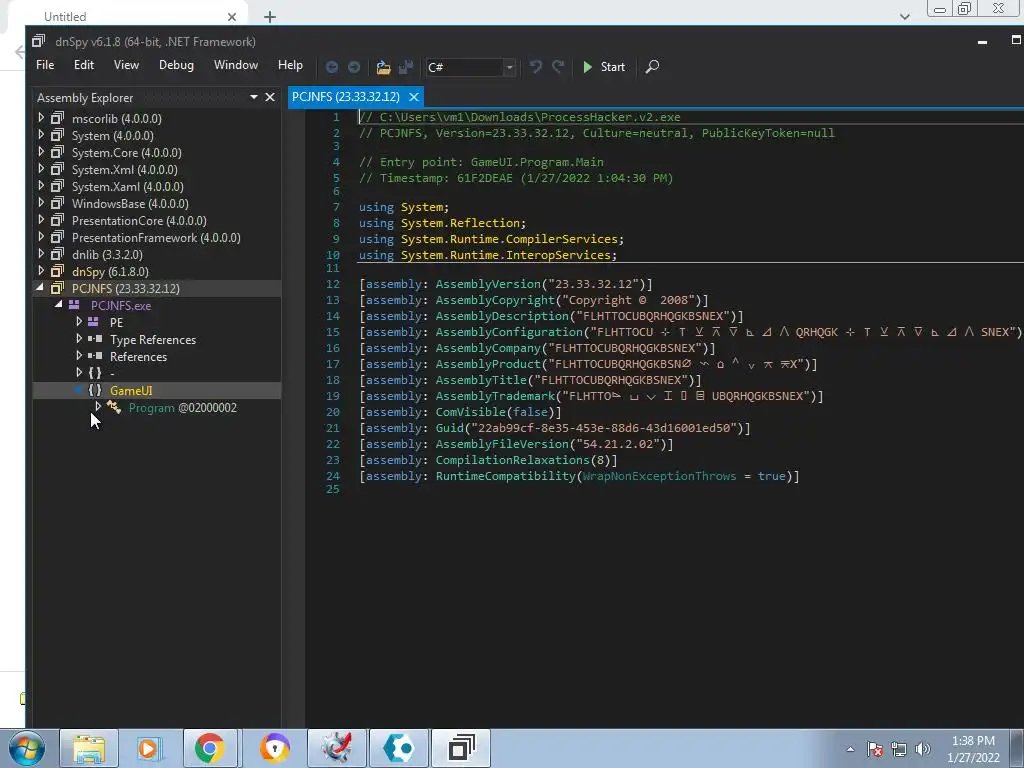Click System.Reflection in using line
1024x768 pixels.
(460, 223)
